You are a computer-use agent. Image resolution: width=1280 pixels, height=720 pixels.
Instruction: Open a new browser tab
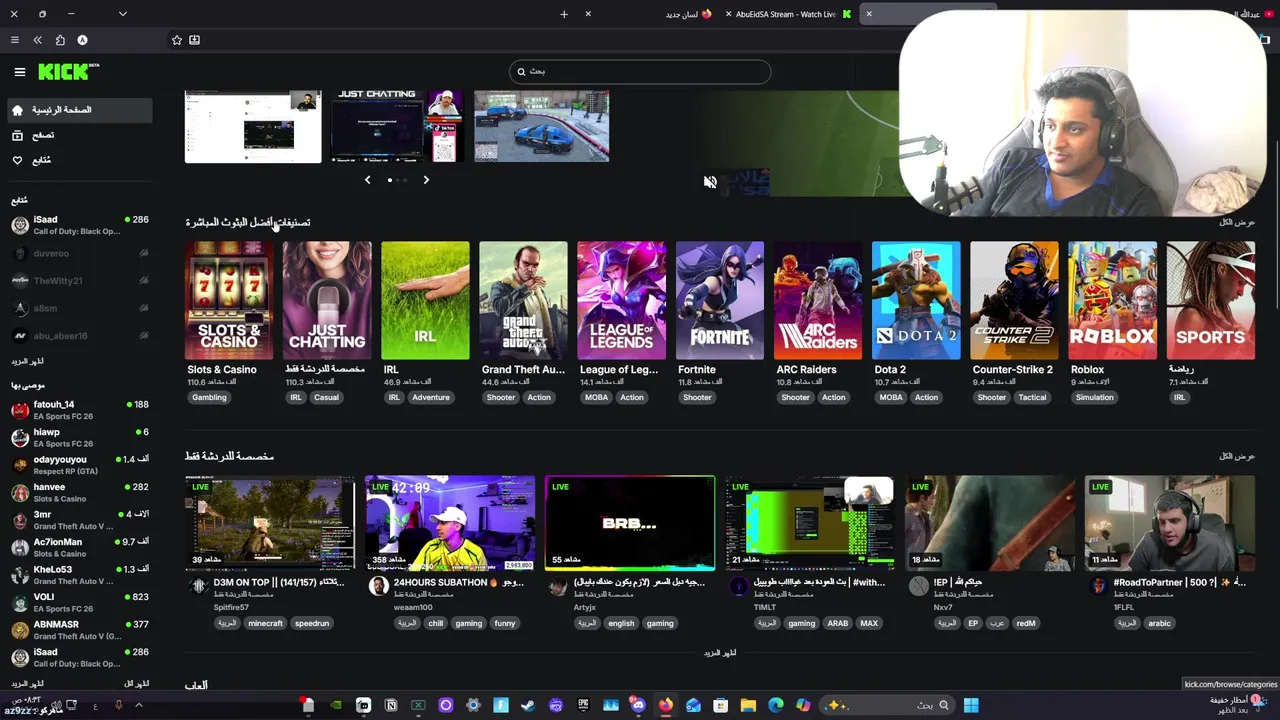(x=564, y=14)
